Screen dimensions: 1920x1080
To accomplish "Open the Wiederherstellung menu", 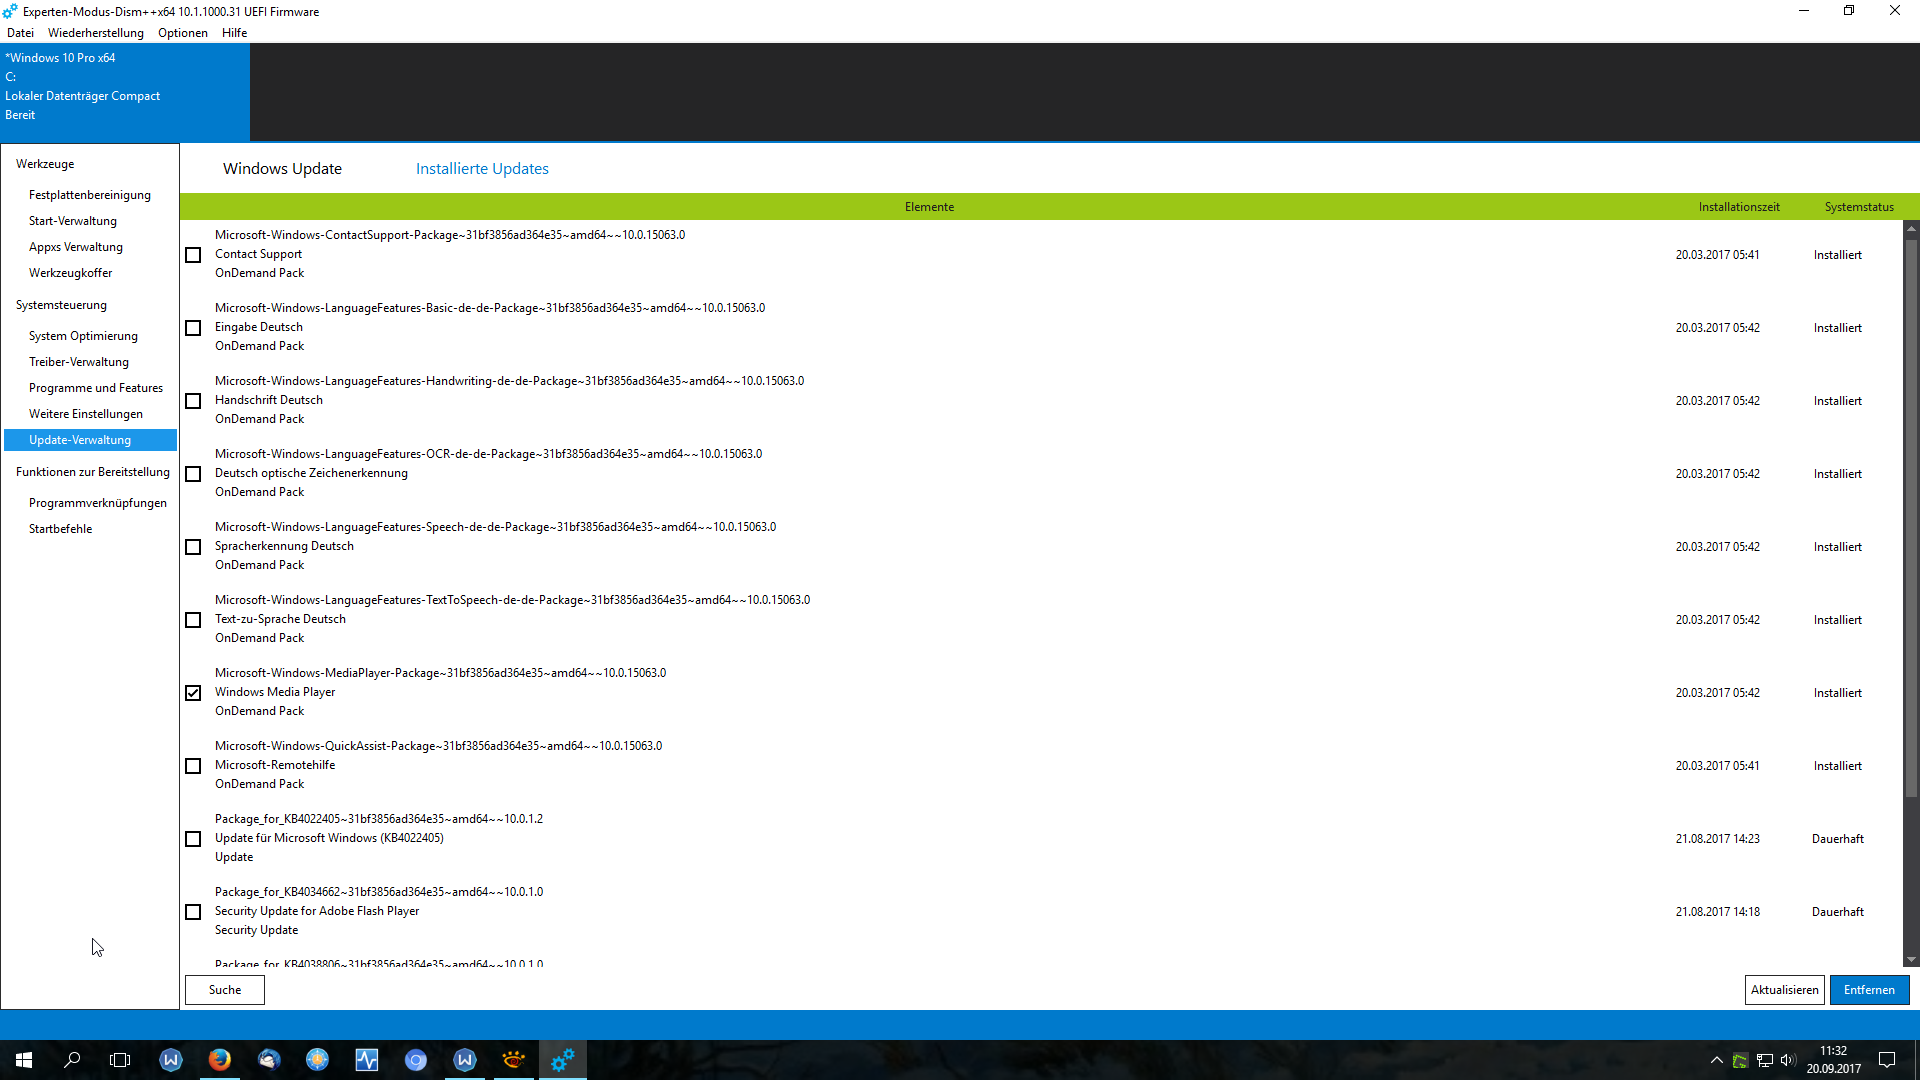I will click(96, 33).
